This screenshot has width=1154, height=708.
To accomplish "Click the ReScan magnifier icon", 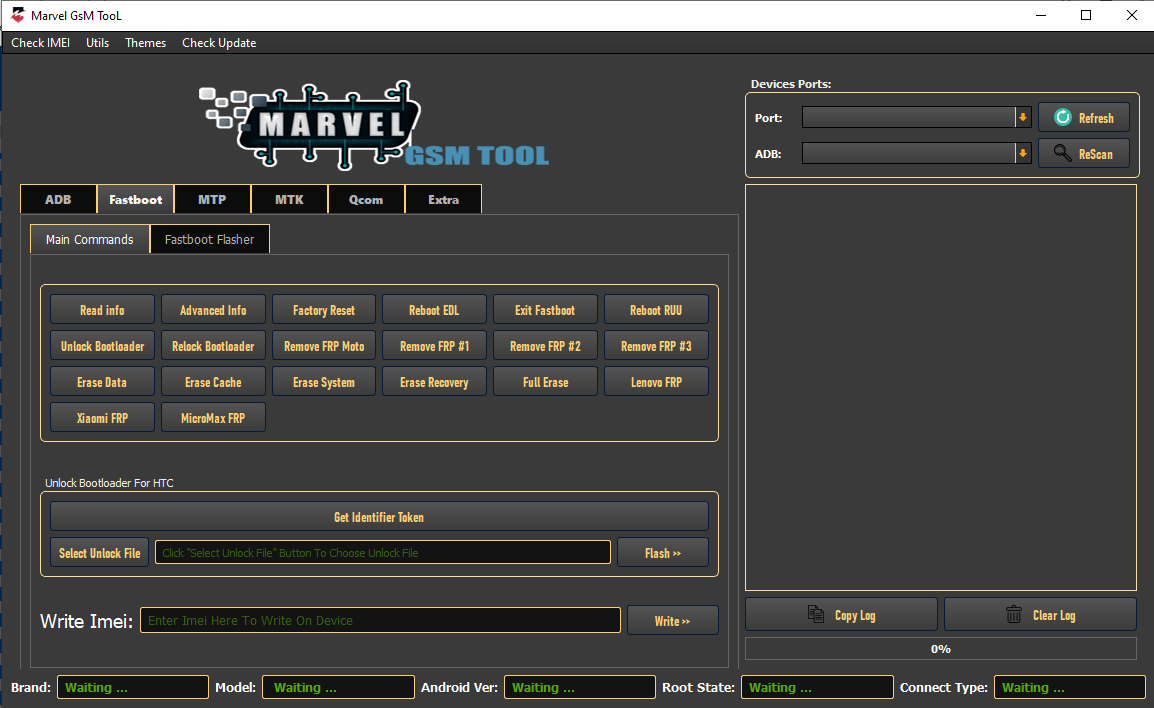I will click(x=1063, y=153).
